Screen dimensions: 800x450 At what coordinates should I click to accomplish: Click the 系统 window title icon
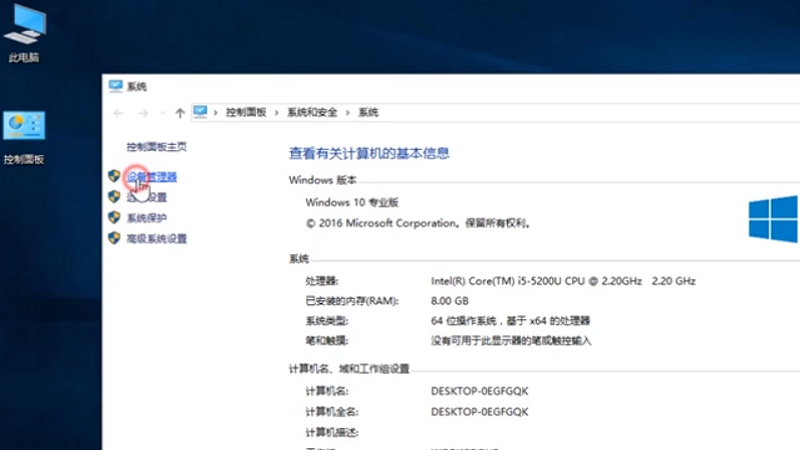115,86
